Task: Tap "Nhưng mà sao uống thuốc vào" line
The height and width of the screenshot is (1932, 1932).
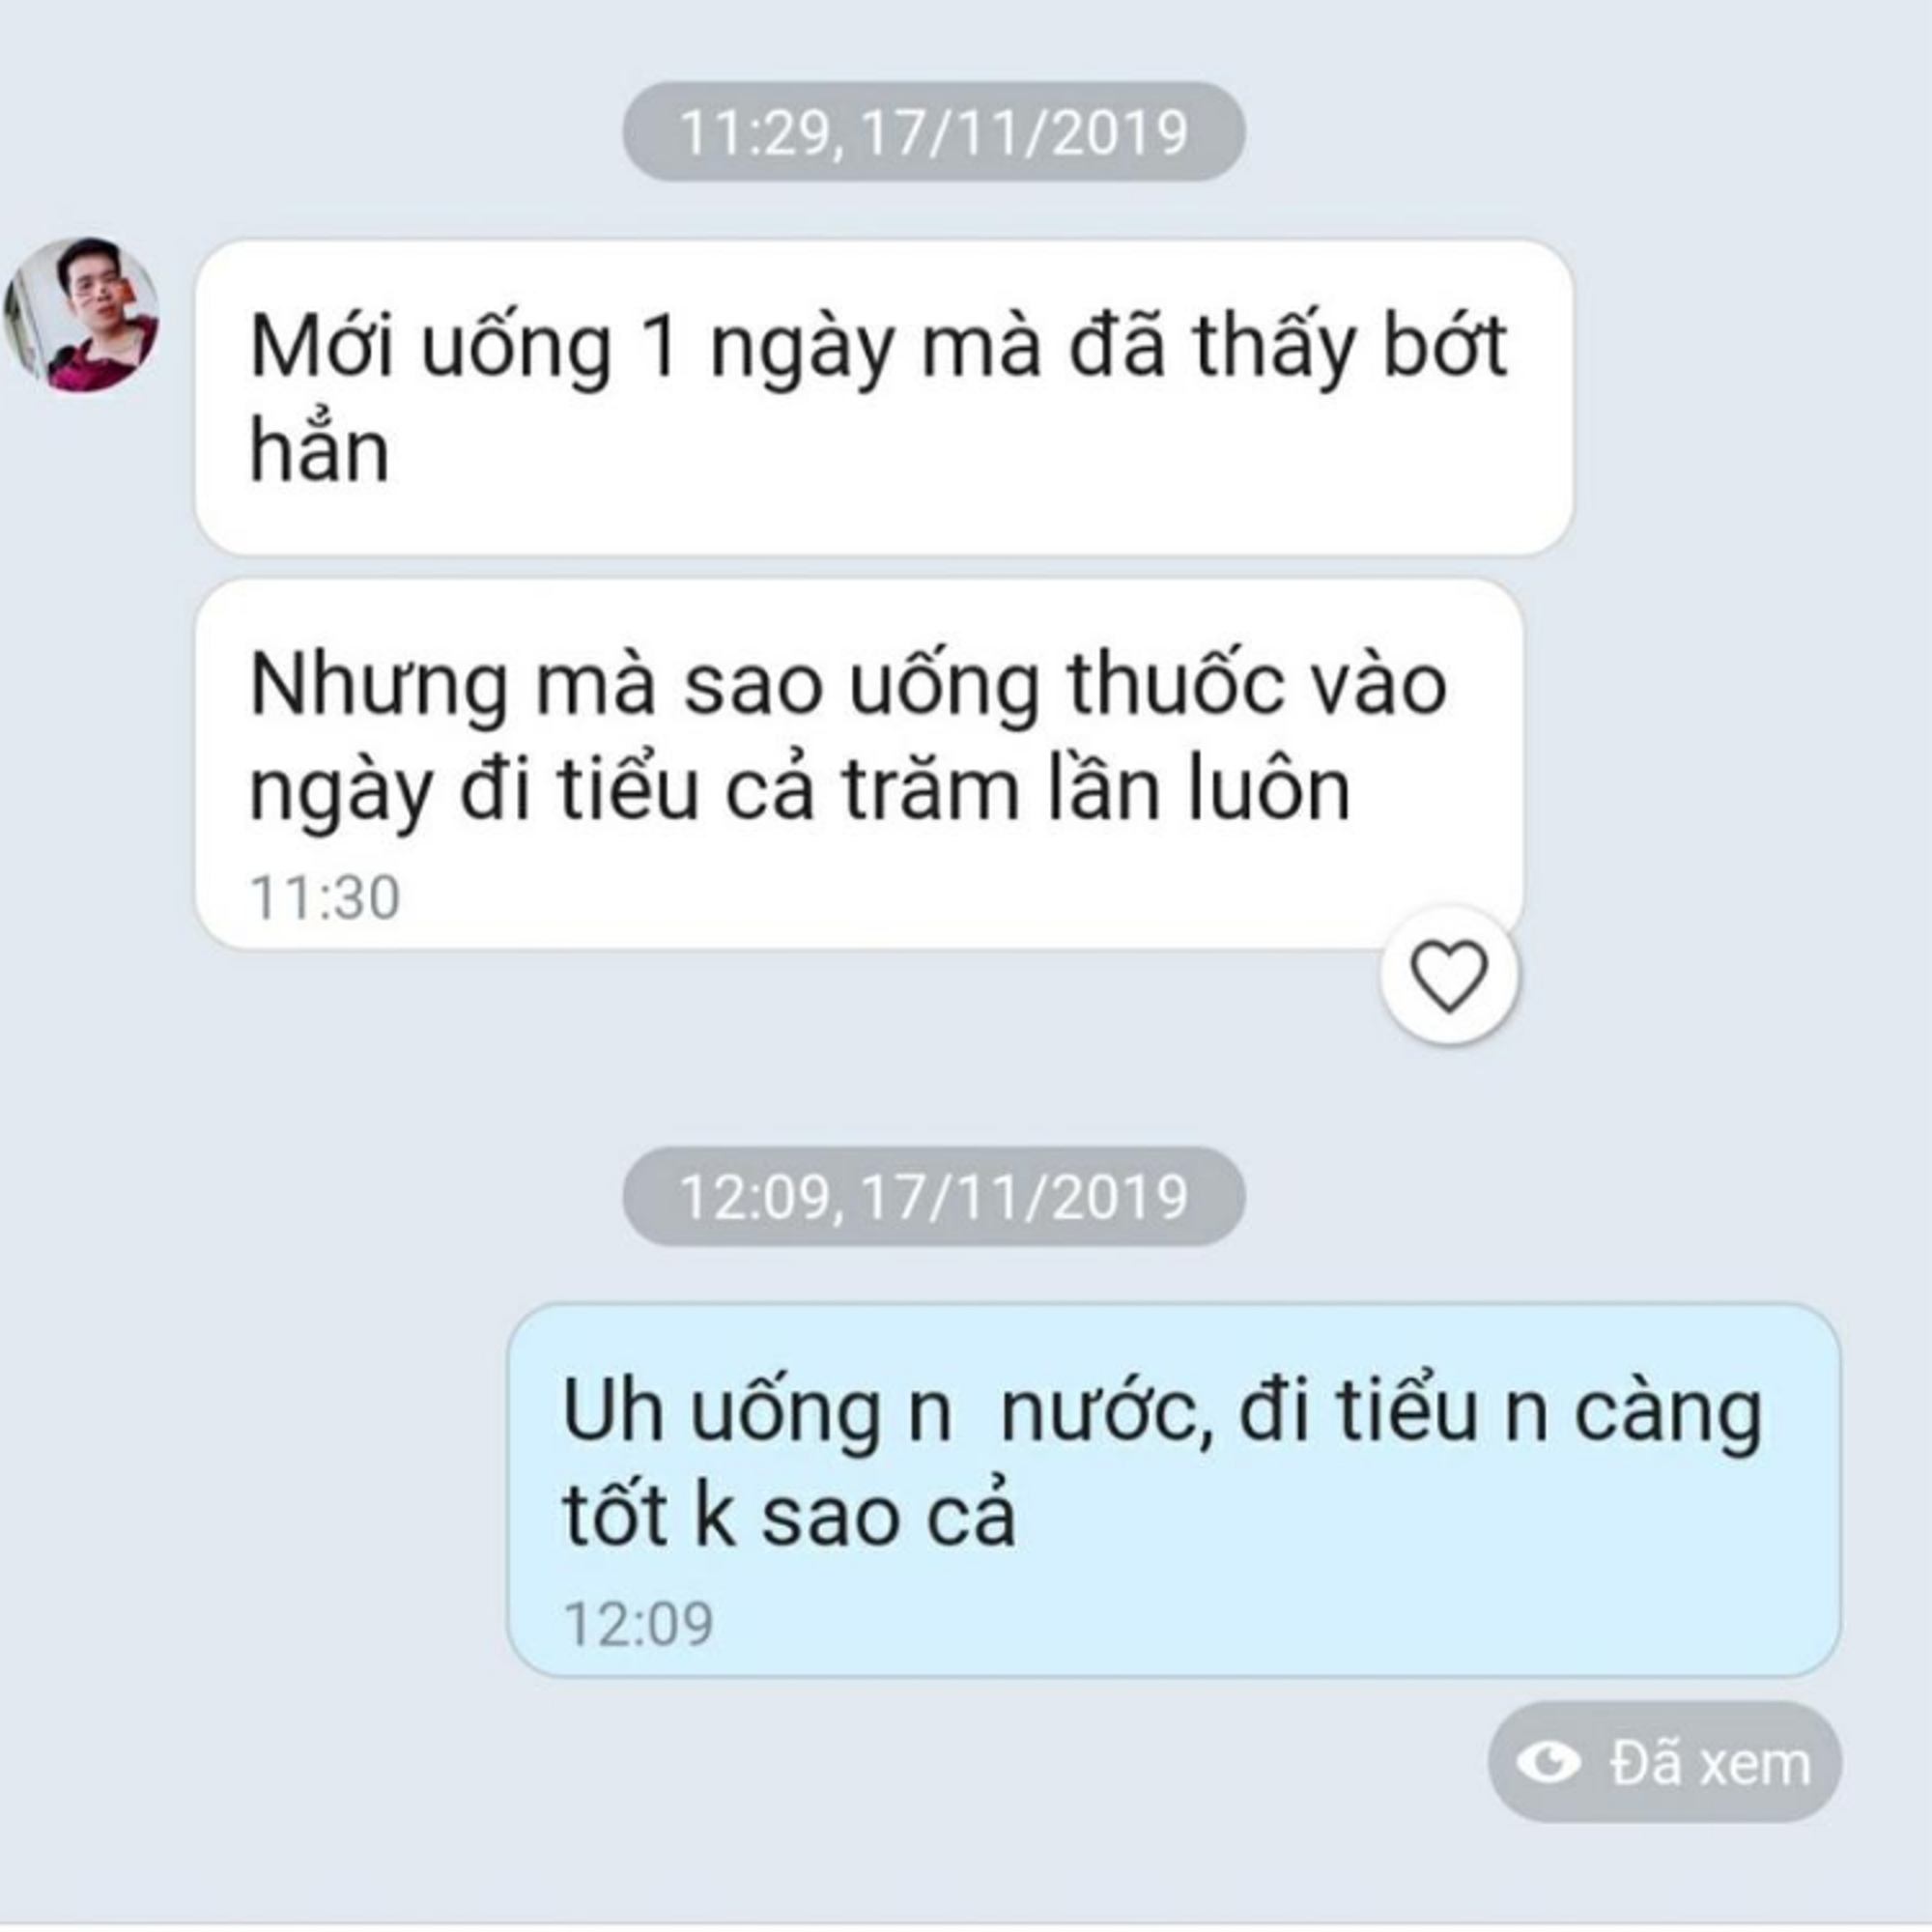Action: click(848, 688)
